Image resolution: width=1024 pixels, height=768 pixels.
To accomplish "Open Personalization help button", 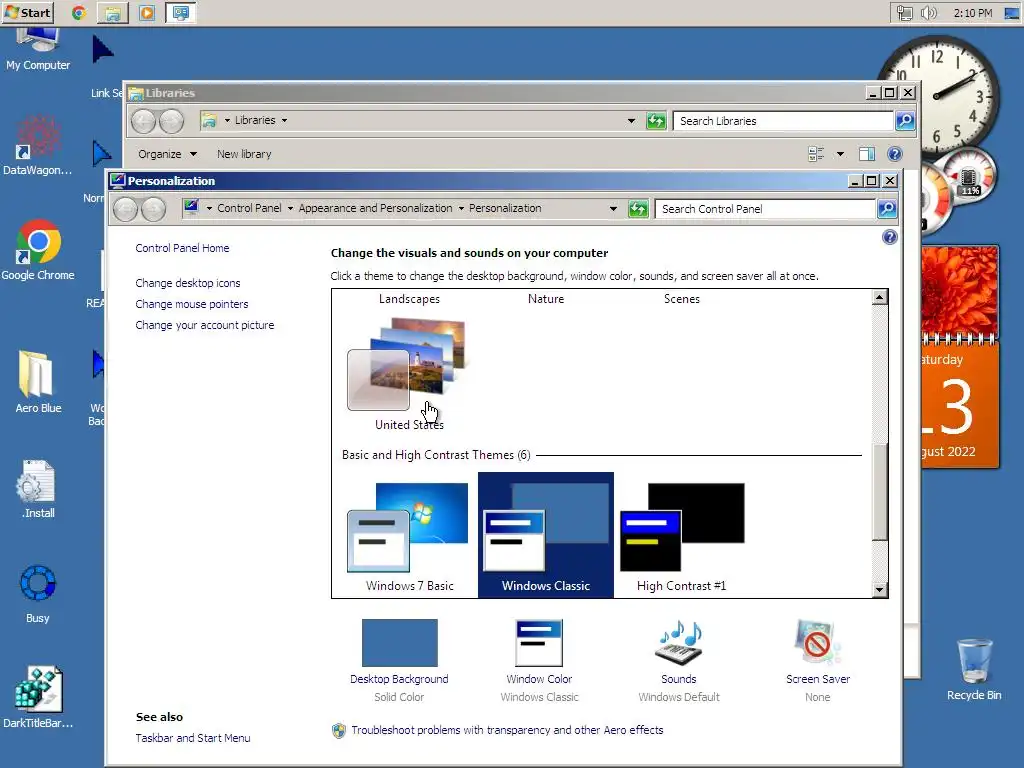I will tap(889, 237).
